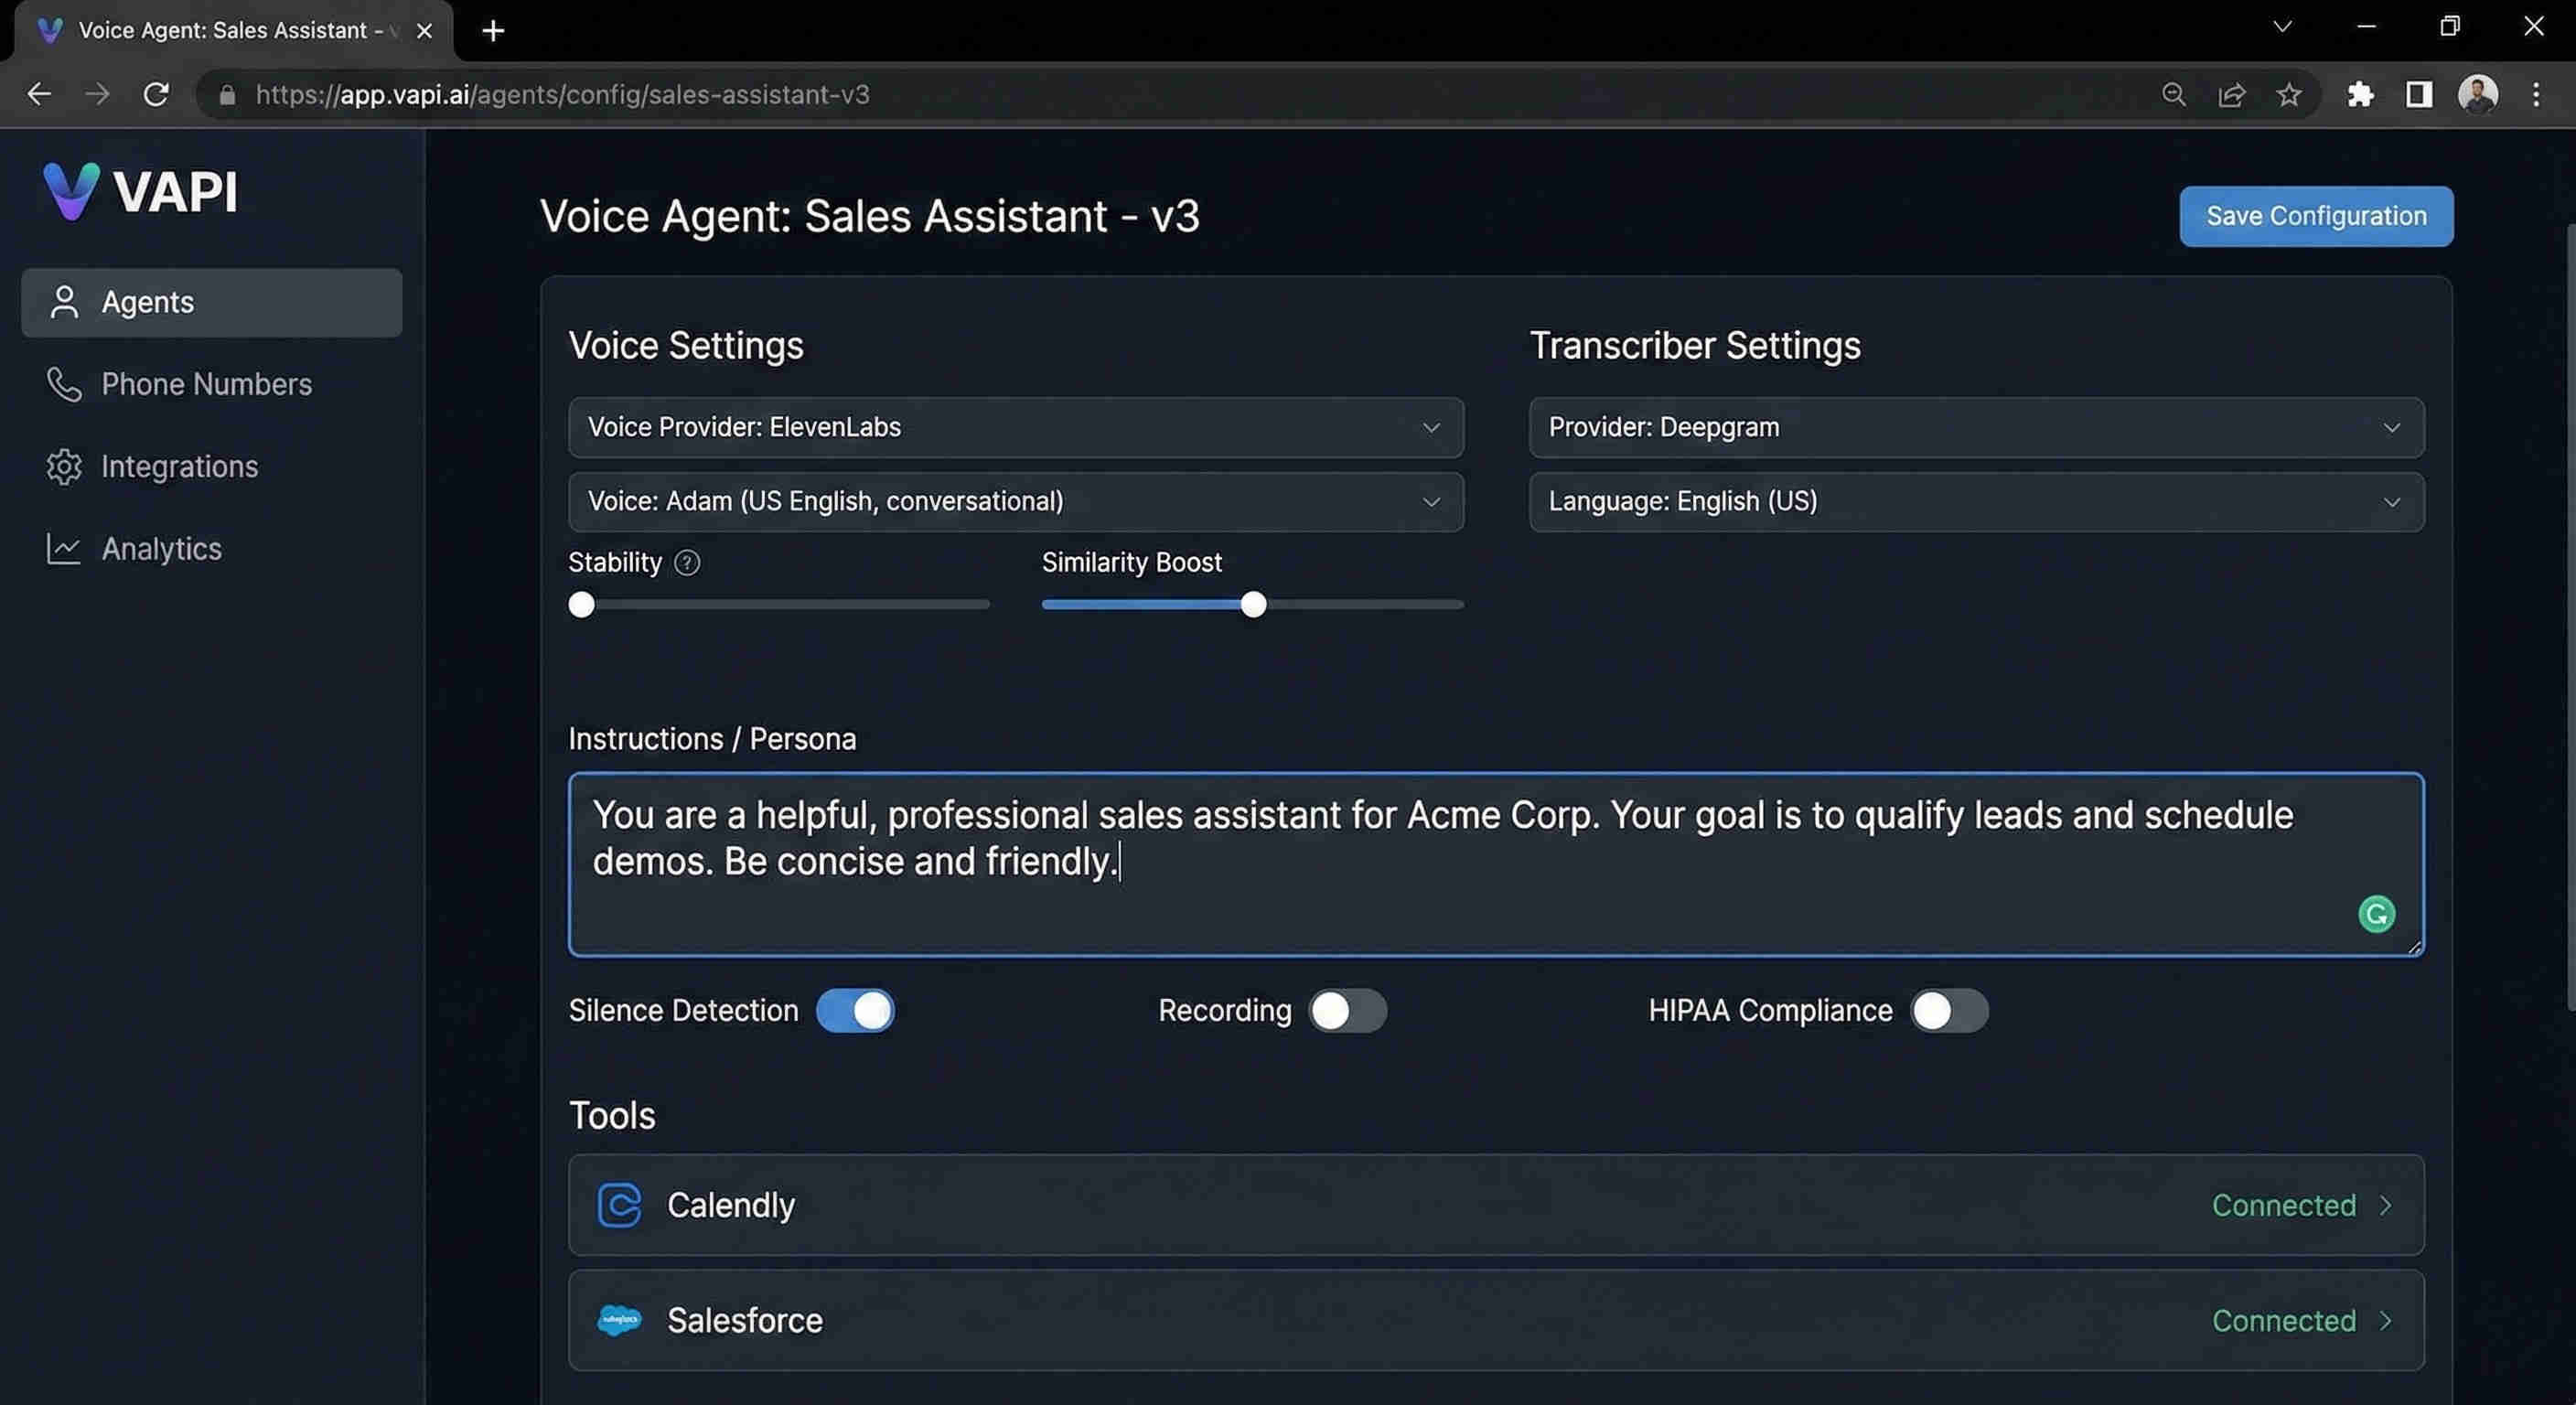Enable the Recording toggle
The width and height of the screenshot is (2576, 1405).
(1348, 1011)
